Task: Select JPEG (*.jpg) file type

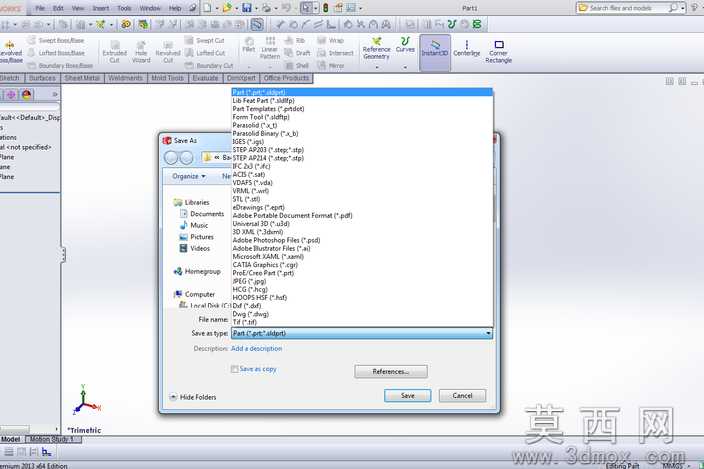Action: click(x=362, y=281)
